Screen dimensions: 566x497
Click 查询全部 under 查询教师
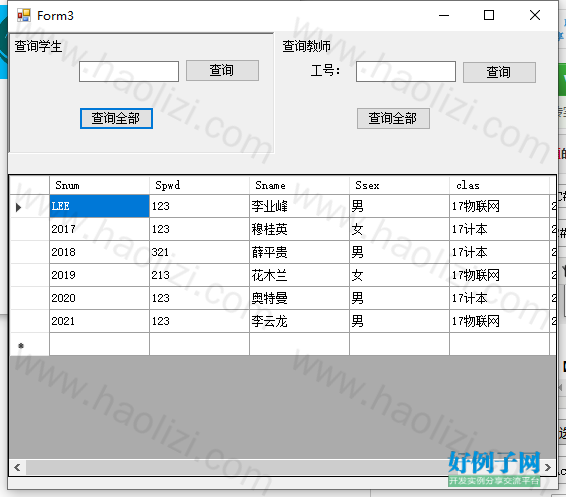(393, 118)
